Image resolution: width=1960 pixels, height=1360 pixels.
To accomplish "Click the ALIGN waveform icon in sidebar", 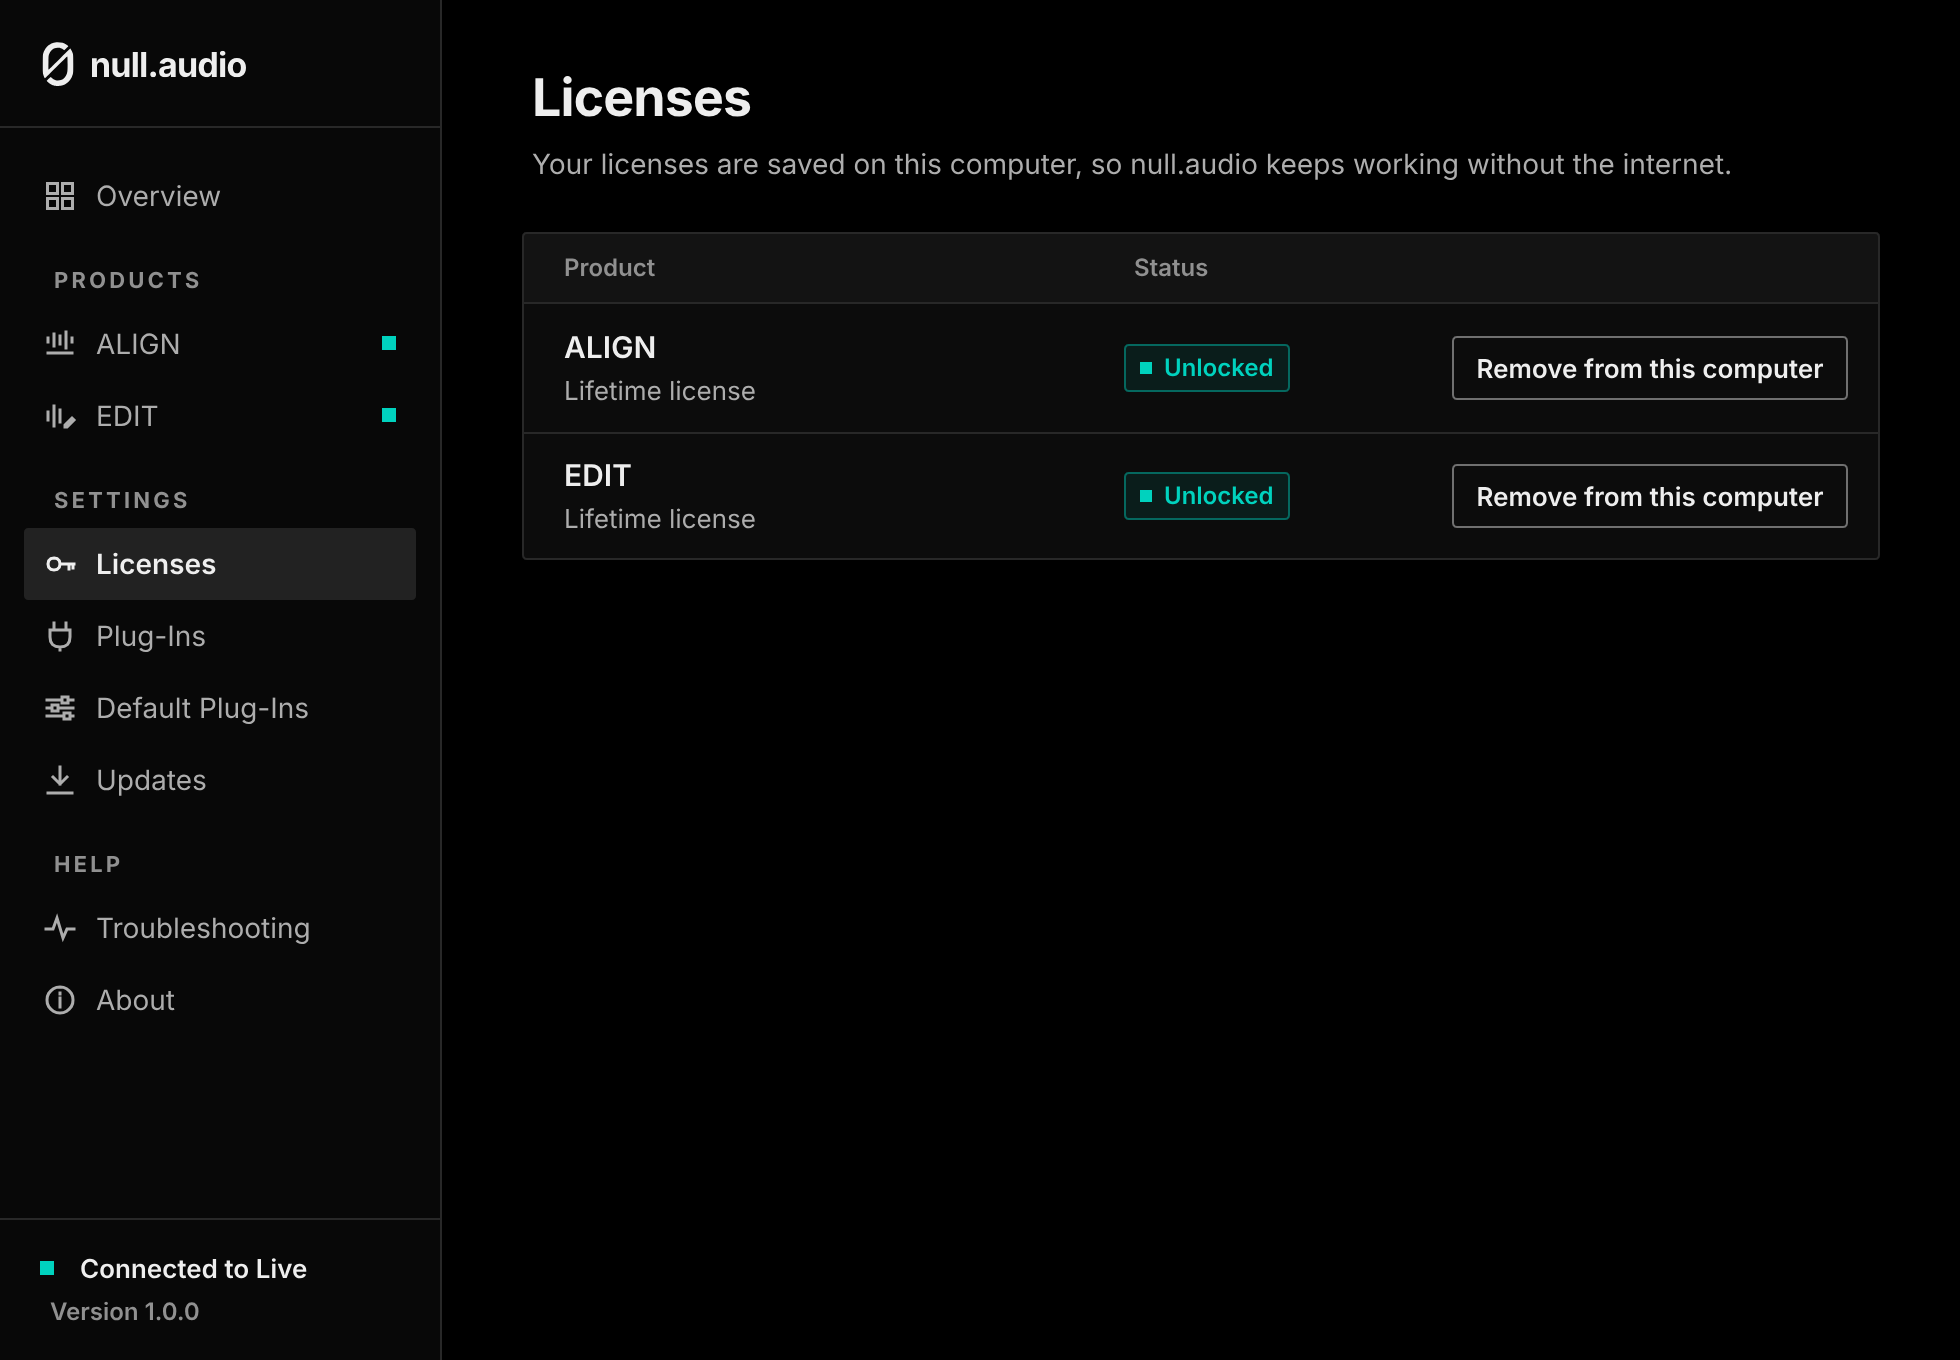I will click(60, 344).
